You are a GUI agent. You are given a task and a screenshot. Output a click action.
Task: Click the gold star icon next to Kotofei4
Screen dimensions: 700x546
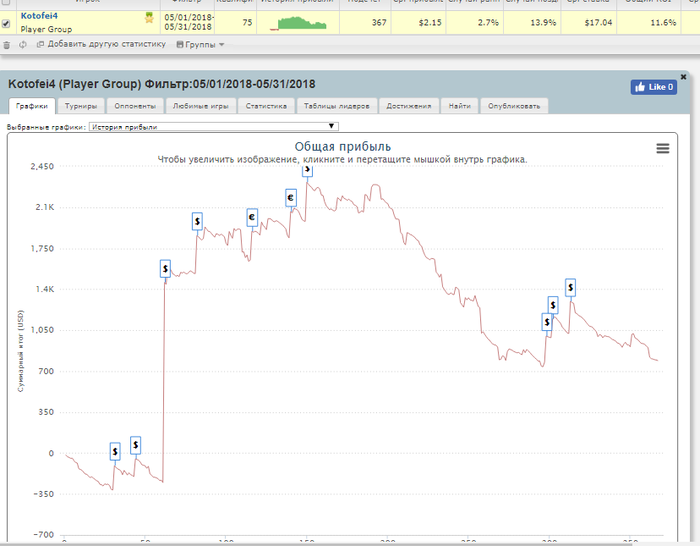coord(149,18)
